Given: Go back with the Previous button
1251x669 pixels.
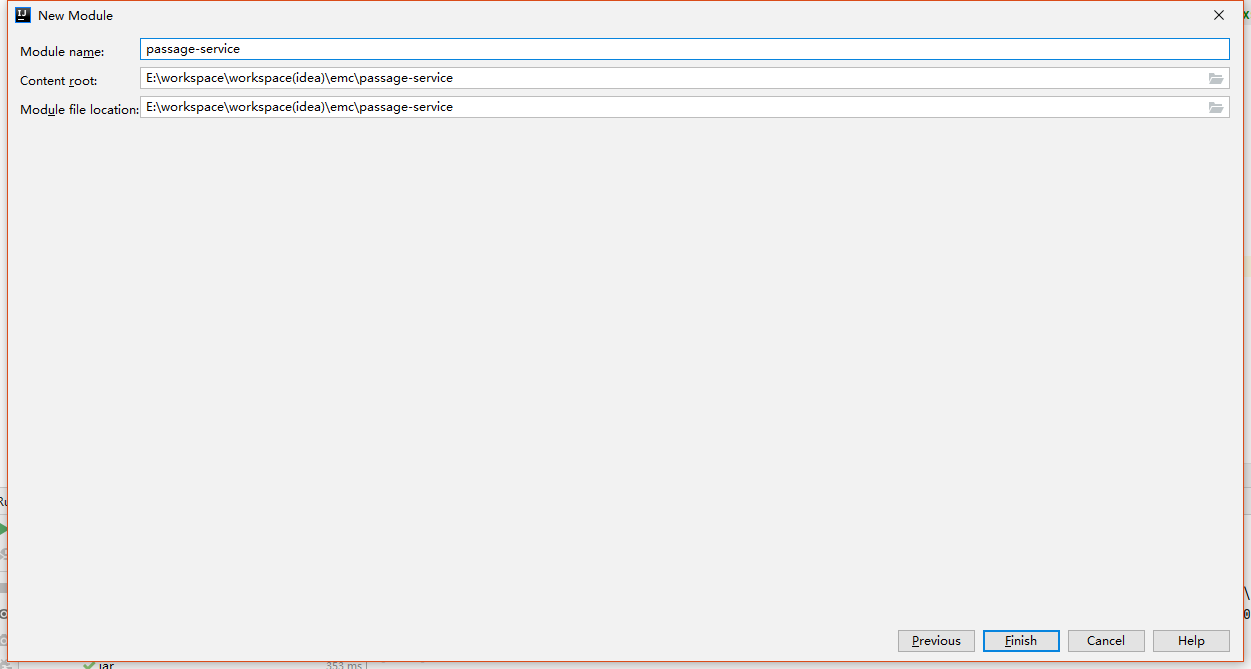Looking at the screenshot, I should pyautogui.click(x=935, y=641).
